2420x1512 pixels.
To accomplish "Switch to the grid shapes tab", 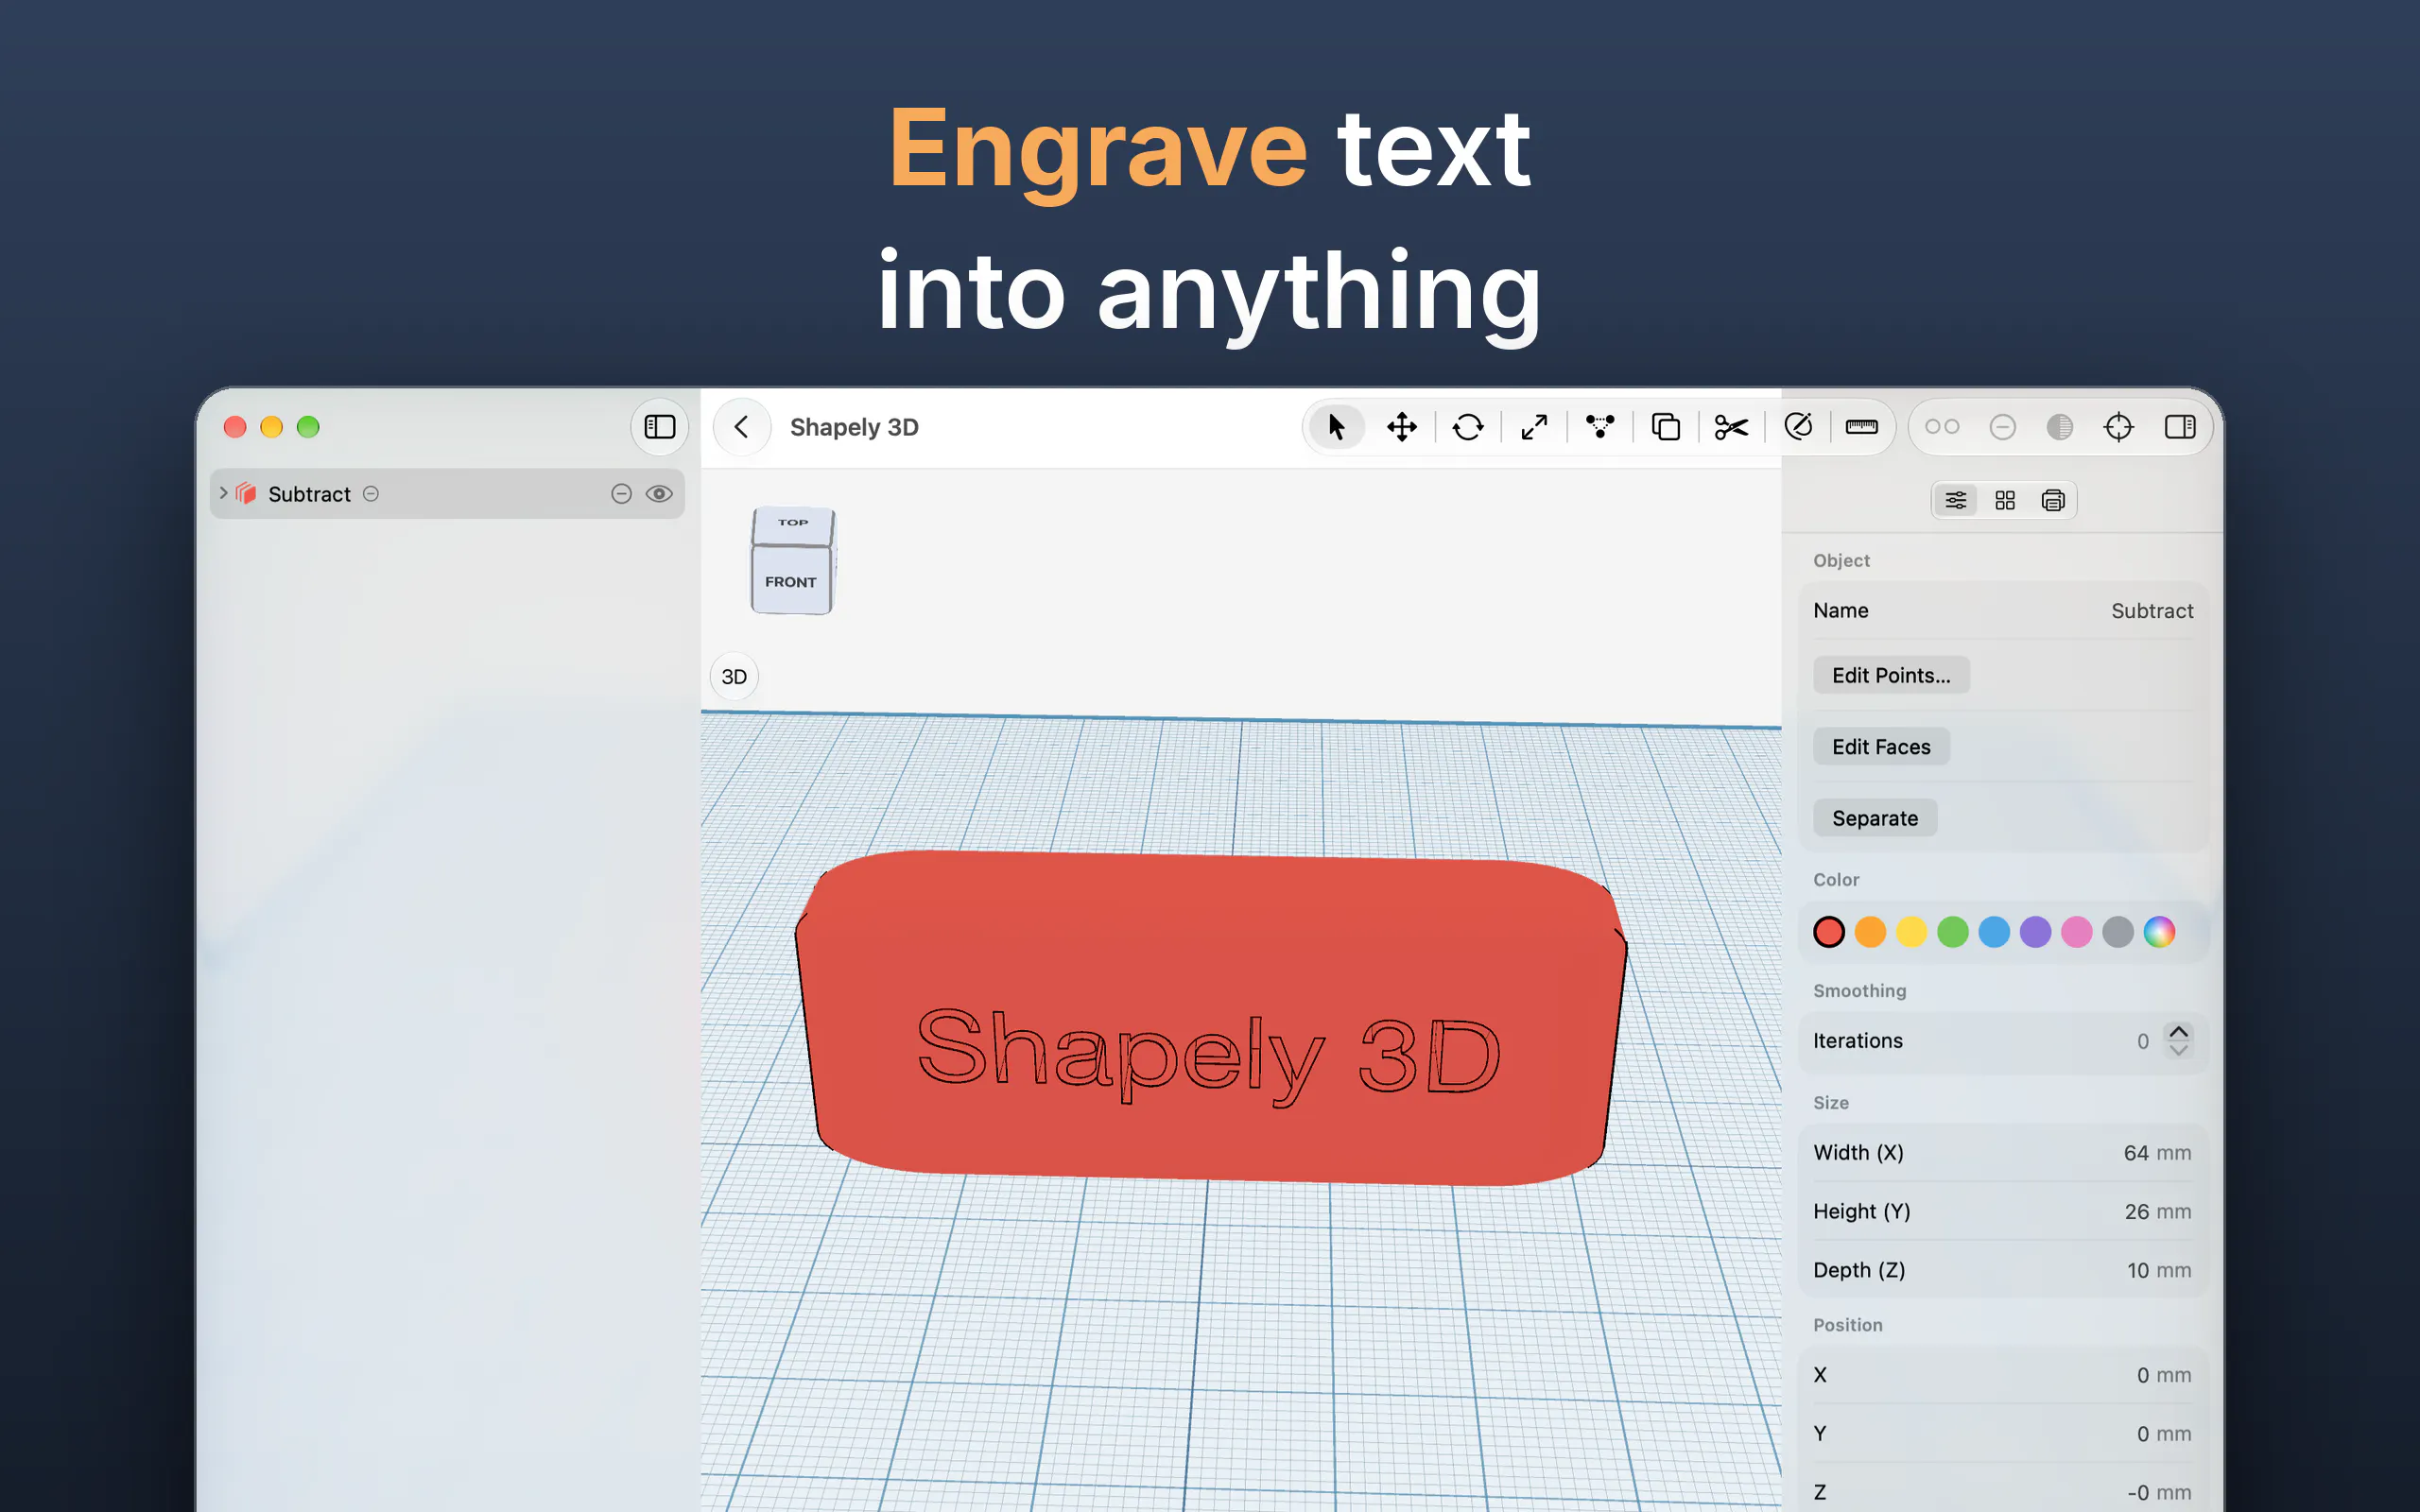I will point(2005,500).
